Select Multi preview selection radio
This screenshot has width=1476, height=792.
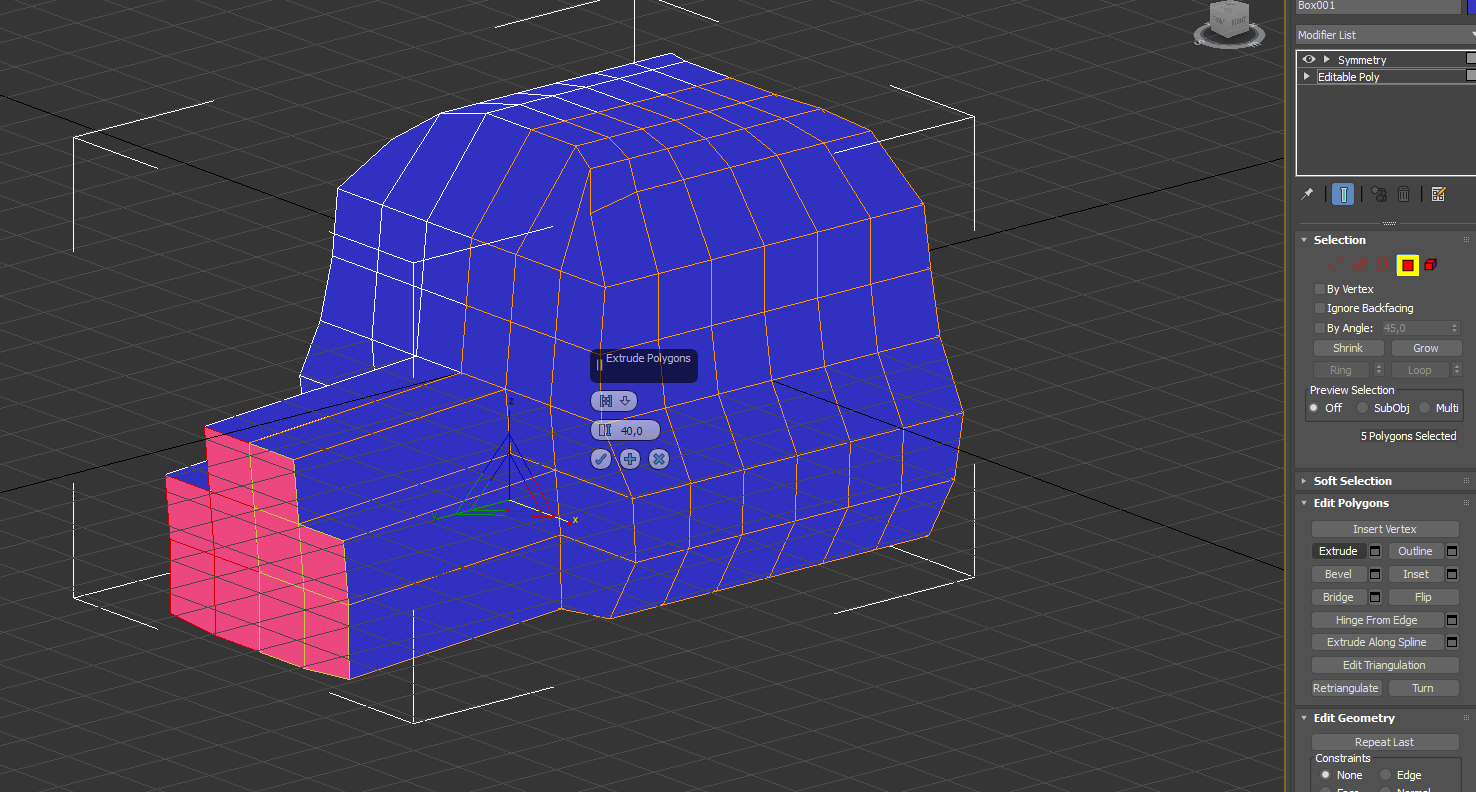tap(1424, 408)
